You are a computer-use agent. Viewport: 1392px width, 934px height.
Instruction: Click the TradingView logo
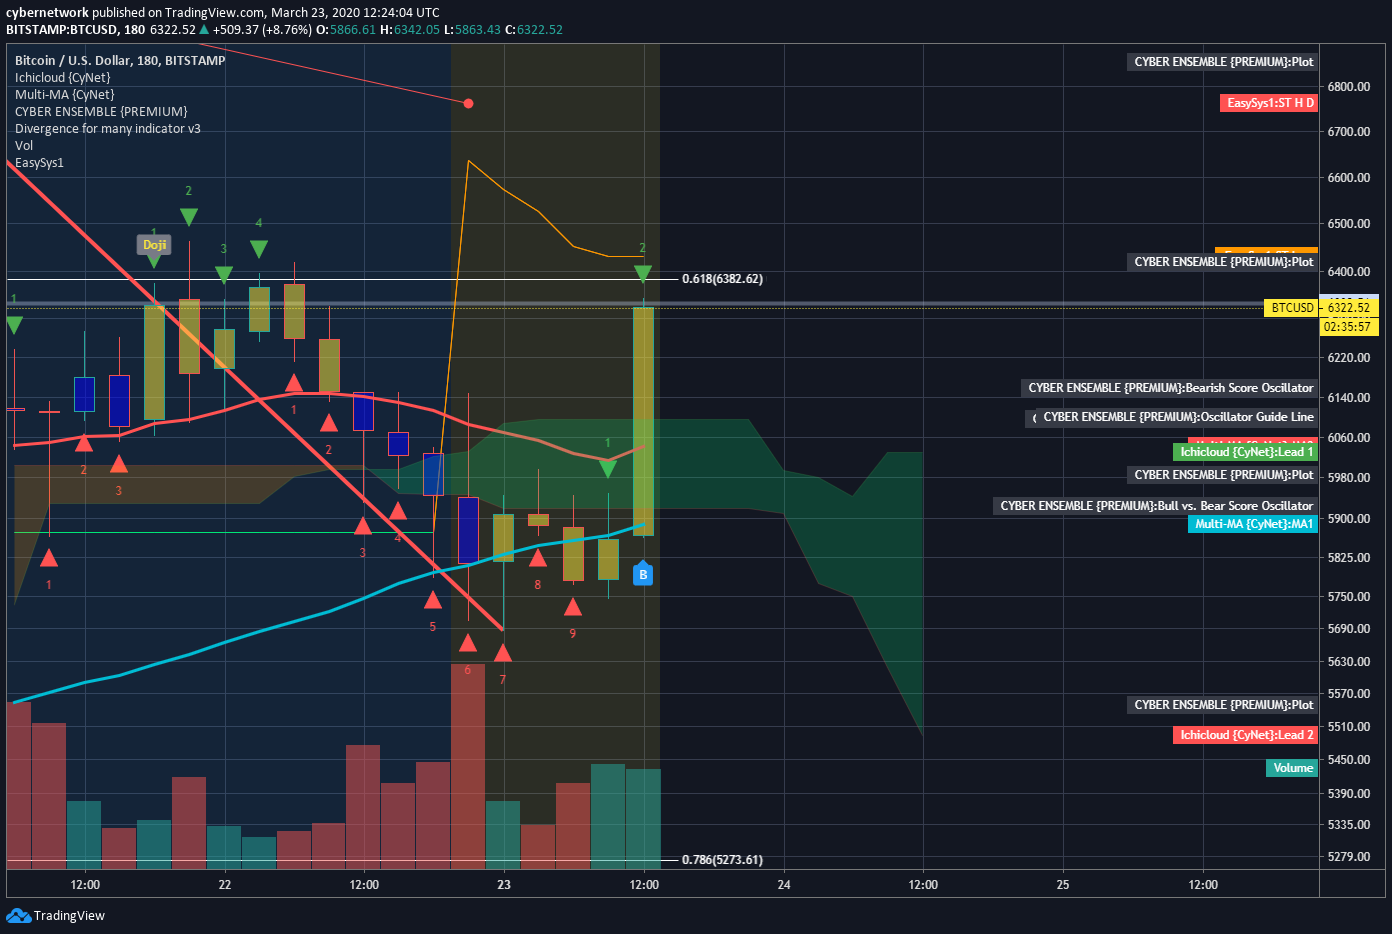56,915
